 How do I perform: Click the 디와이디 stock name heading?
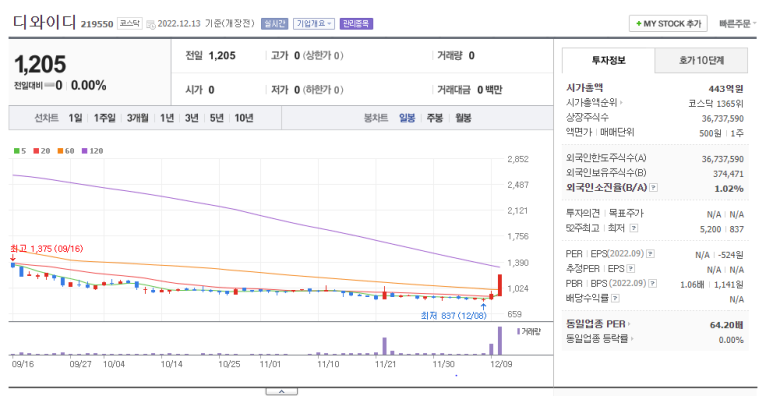44,23
